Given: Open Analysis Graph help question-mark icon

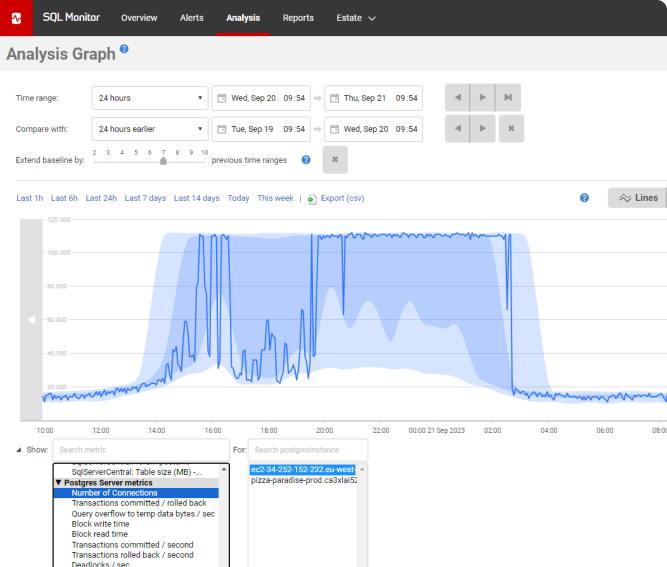Looking at the screenshot, I should pyautogui.click(x=124, y=49).
